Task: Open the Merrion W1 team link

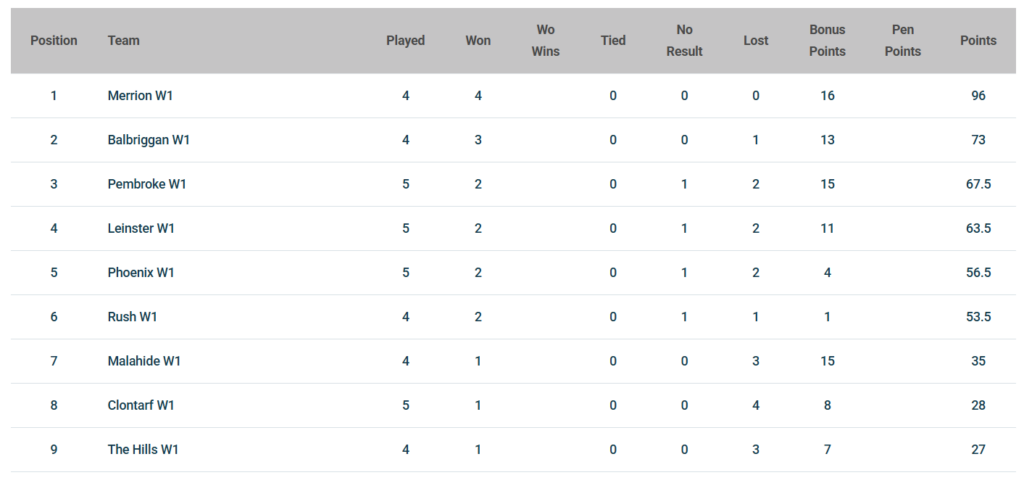Action: pos(140,96)
